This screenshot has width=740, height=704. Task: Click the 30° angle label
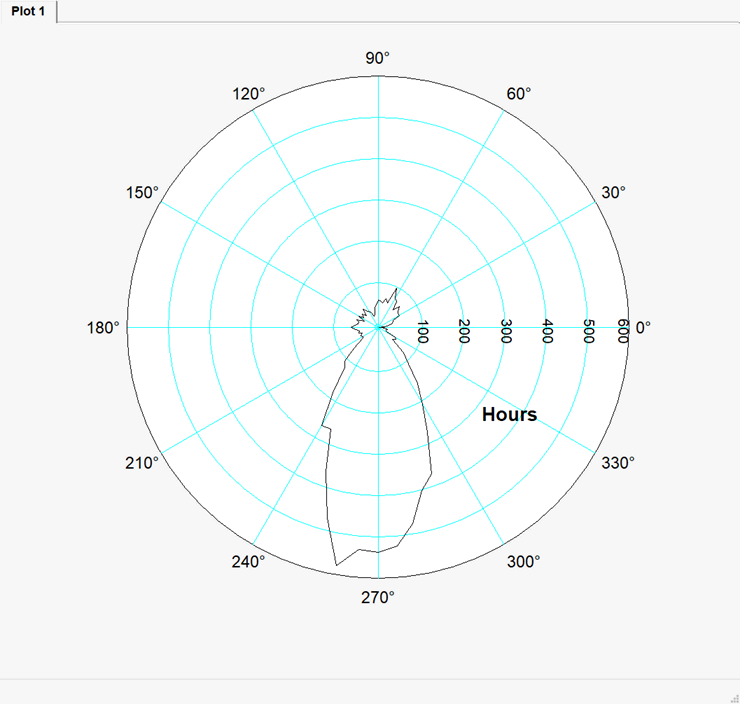pos(613,192)
